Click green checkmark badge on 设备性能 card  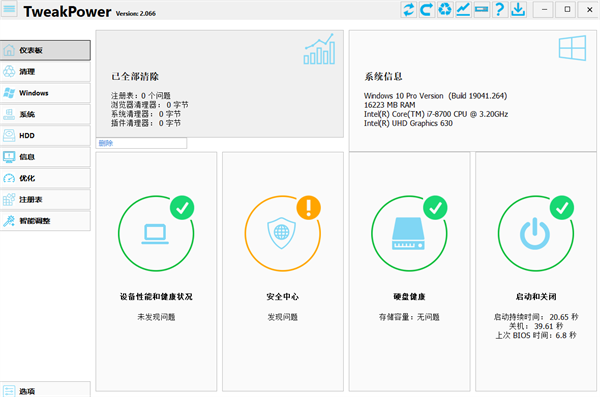(x=182, y=208)
